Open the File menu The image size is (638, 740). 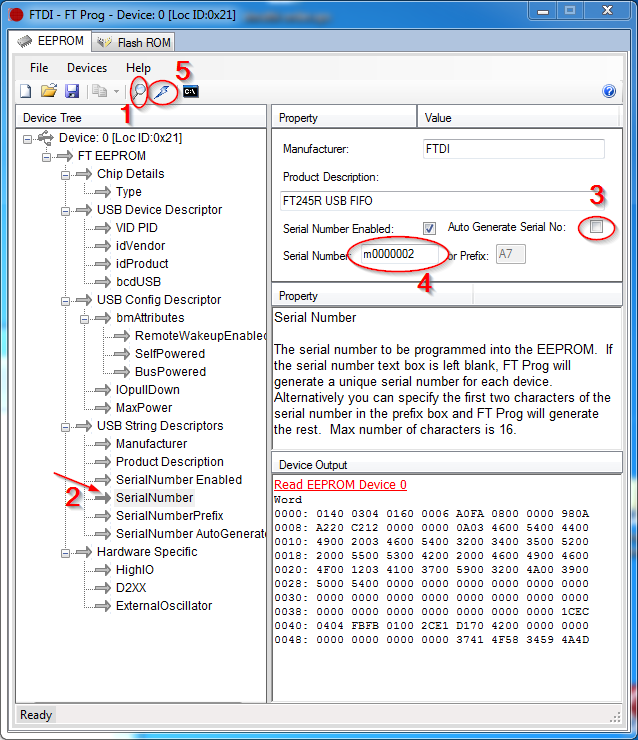point(39,68)
